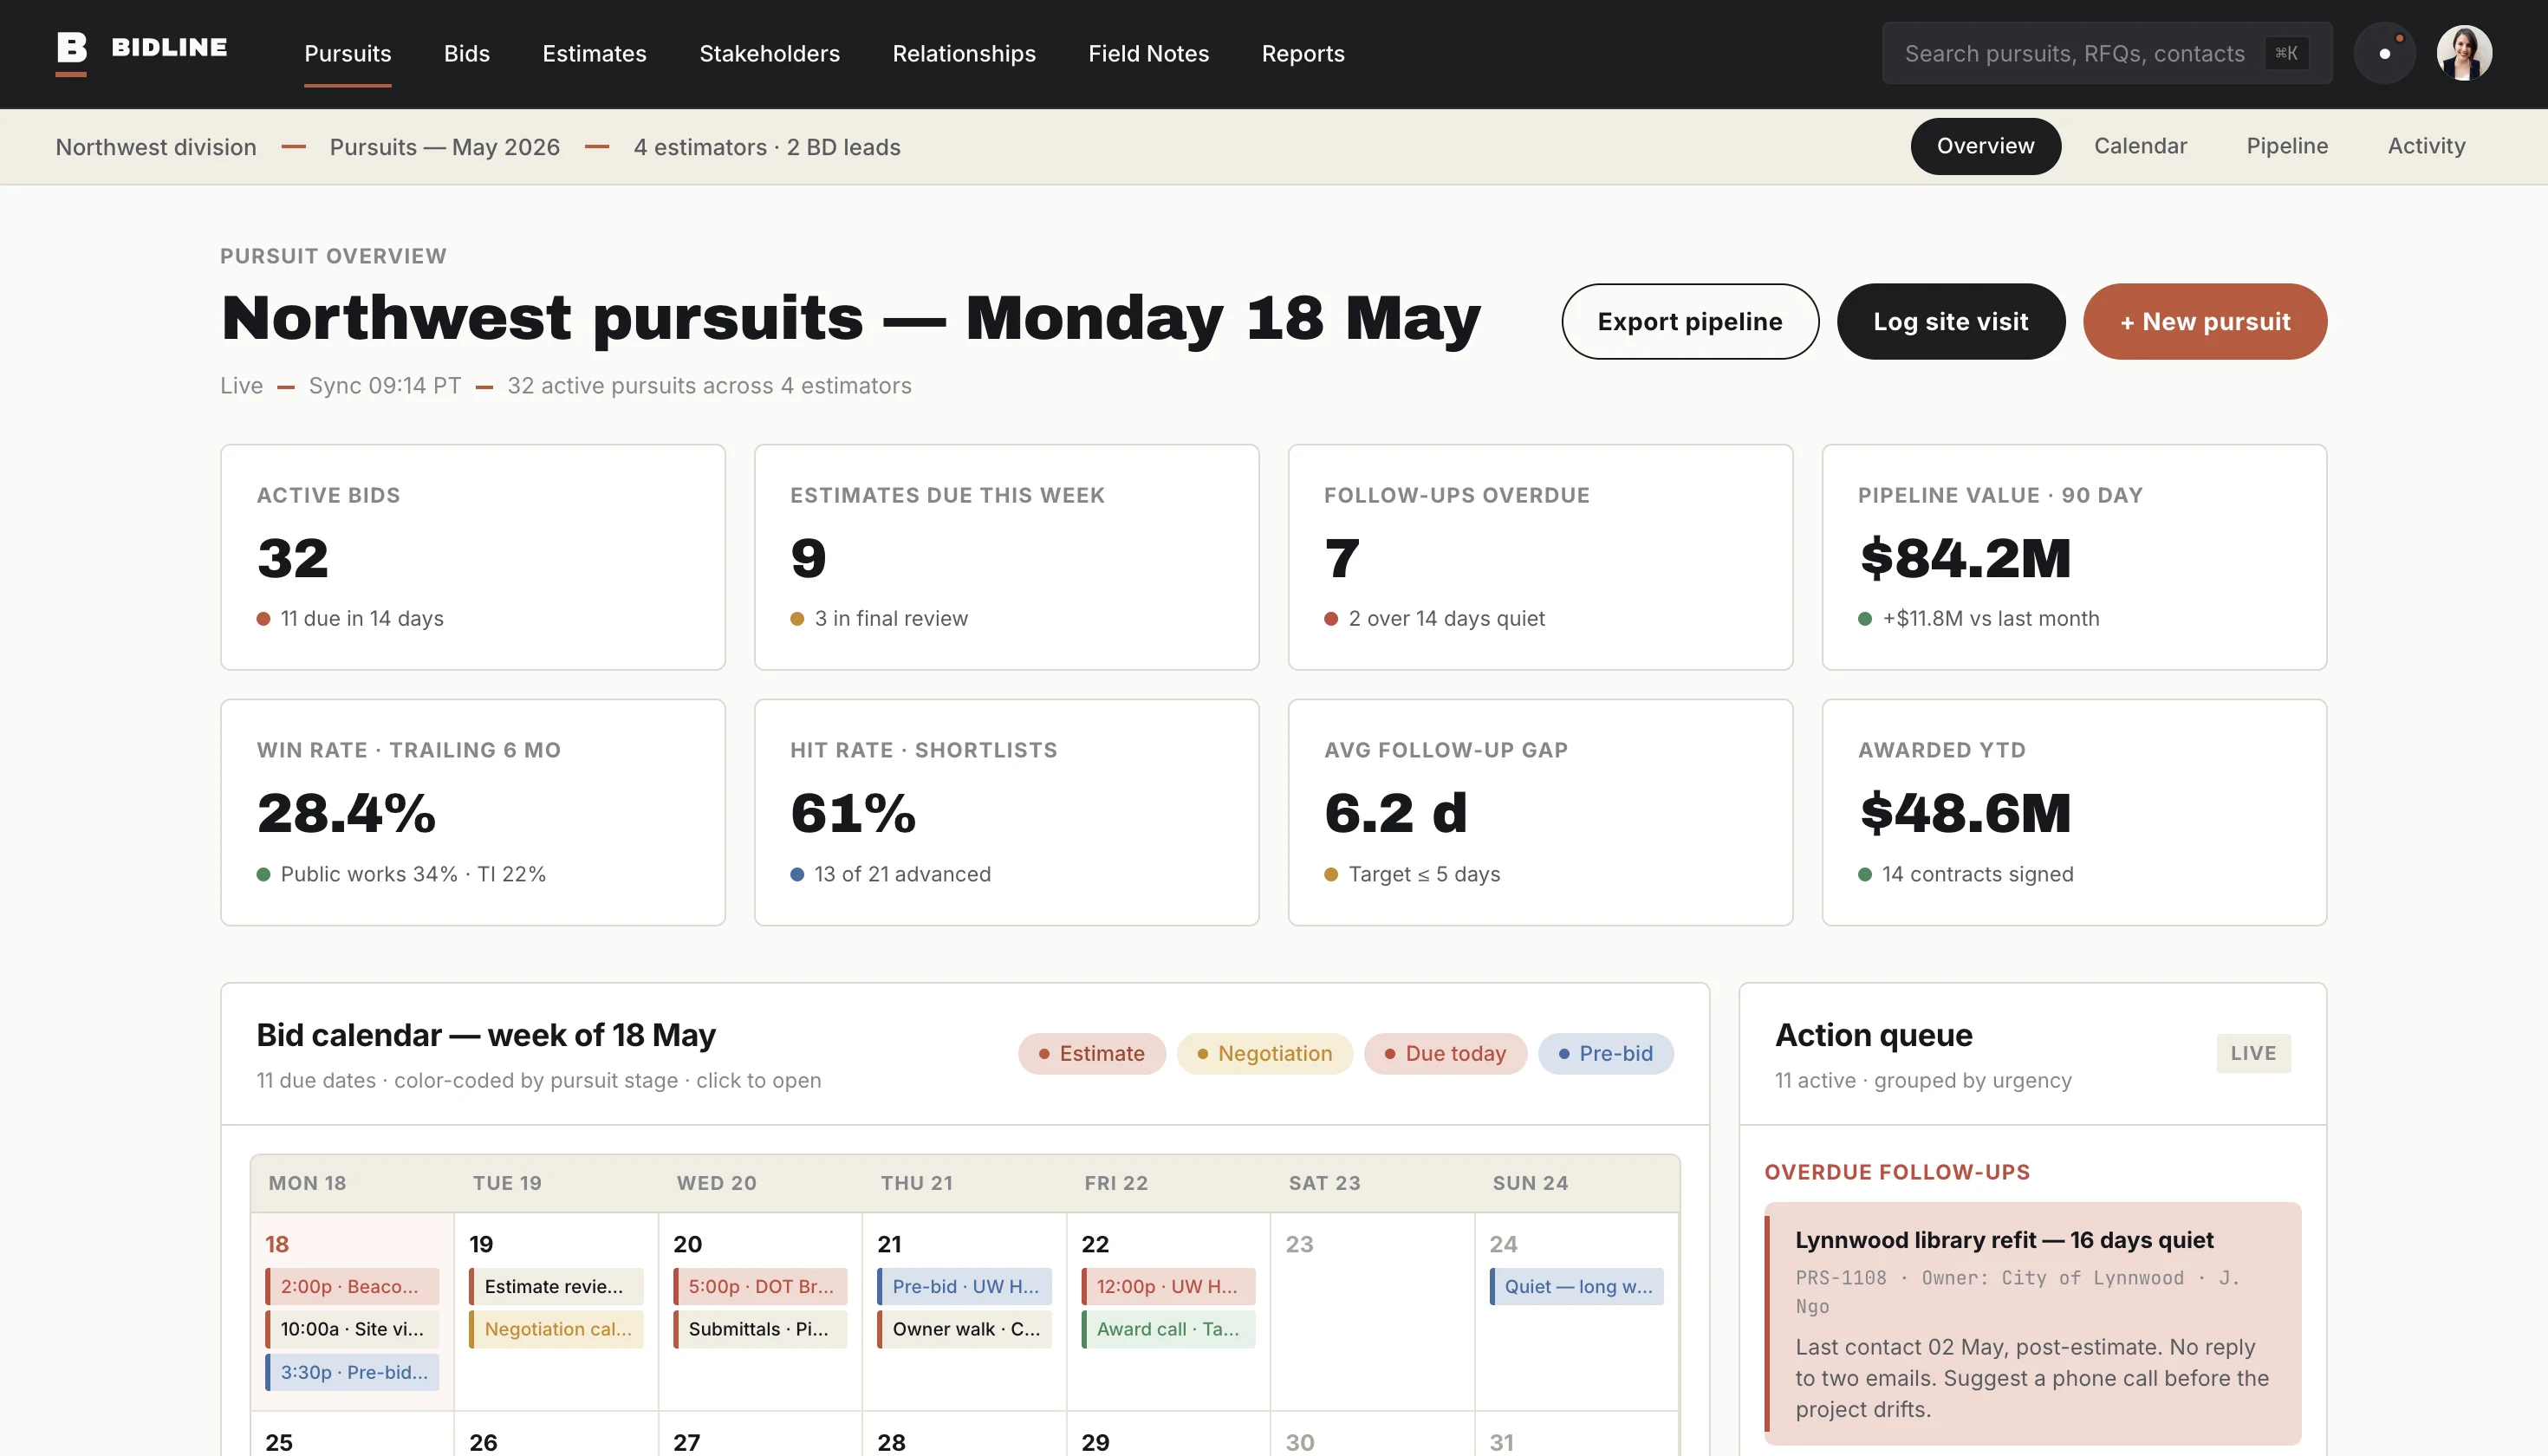2548x1456 pixels.
Task: Click the Log site visit button
Action: point(1950,321)
